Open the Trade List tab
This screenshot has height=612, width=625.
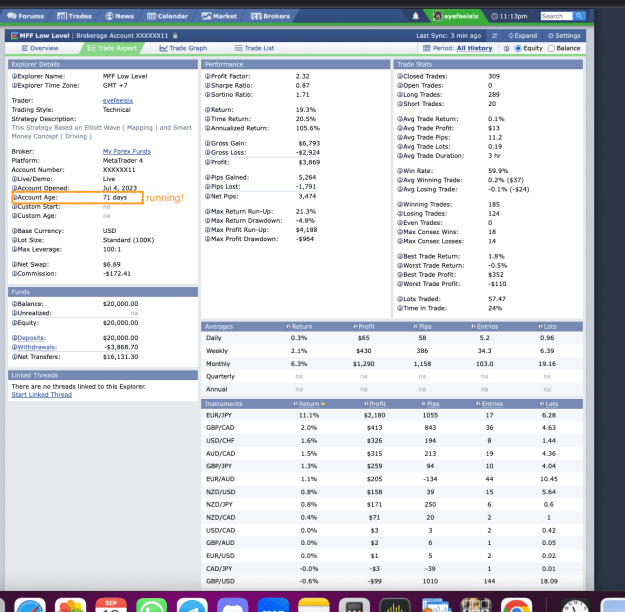pyautogui.click(x=254, y=48)
